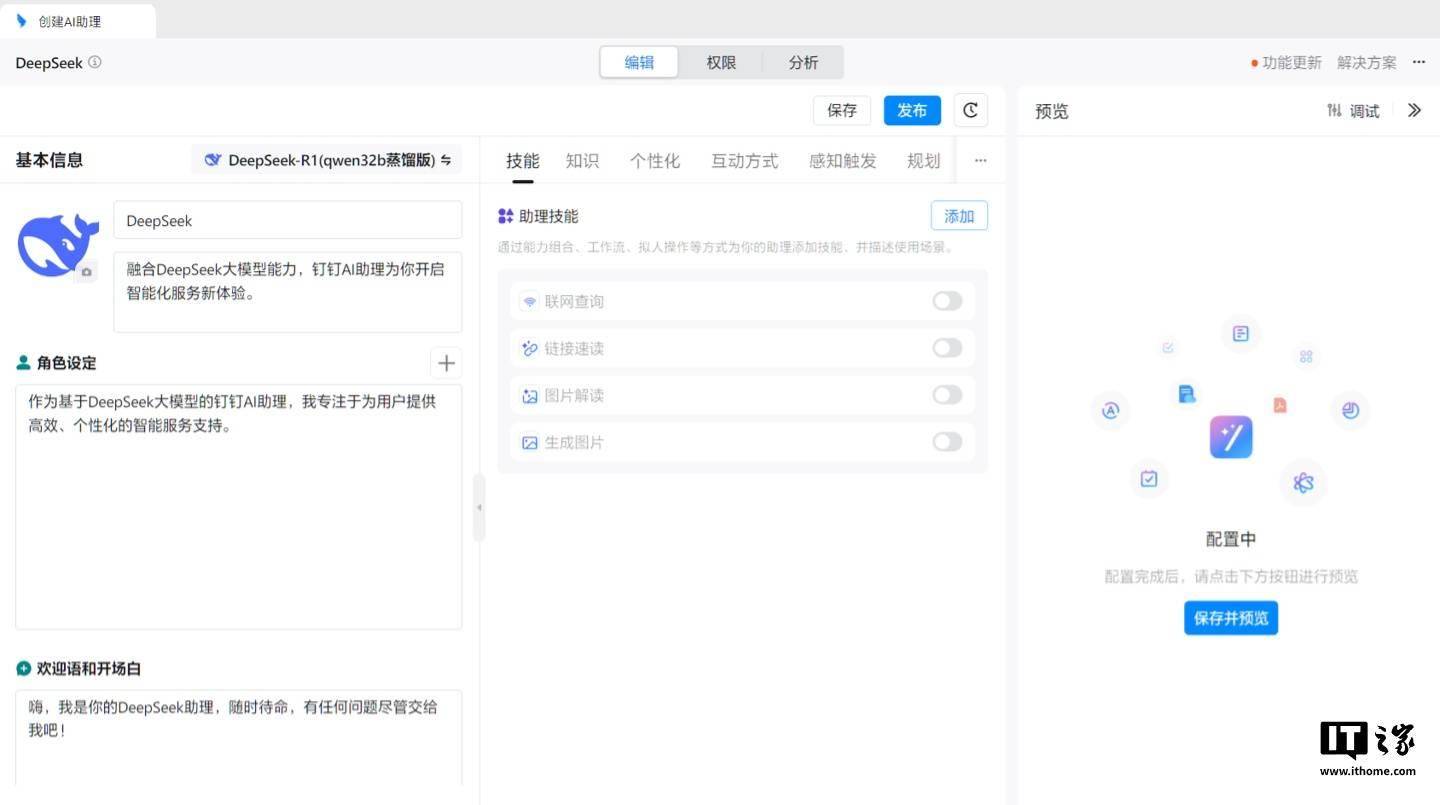Screen dimensions: 1440x805
Task: Switch to the 编辑 tab
Action: [x=639, y=62]
